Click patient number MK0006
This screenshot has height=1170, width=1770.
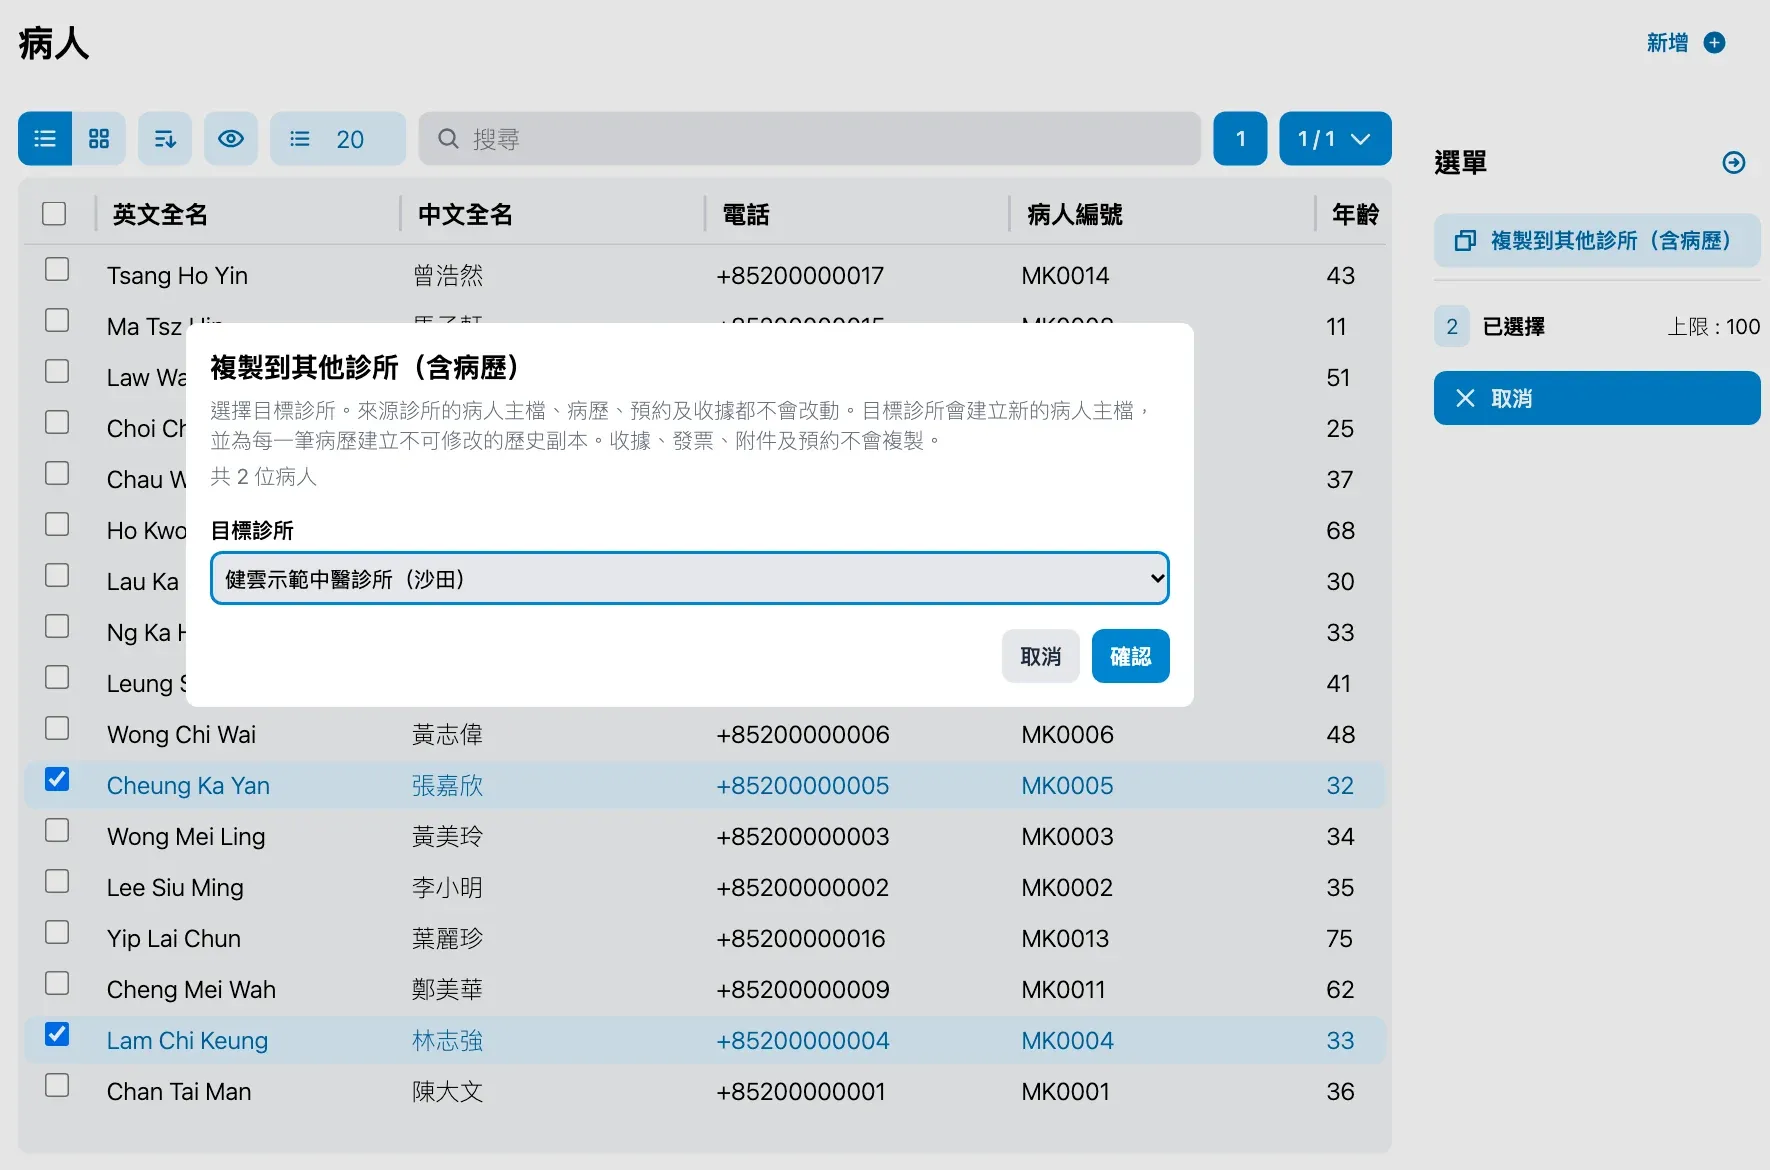coord(1067,735)
